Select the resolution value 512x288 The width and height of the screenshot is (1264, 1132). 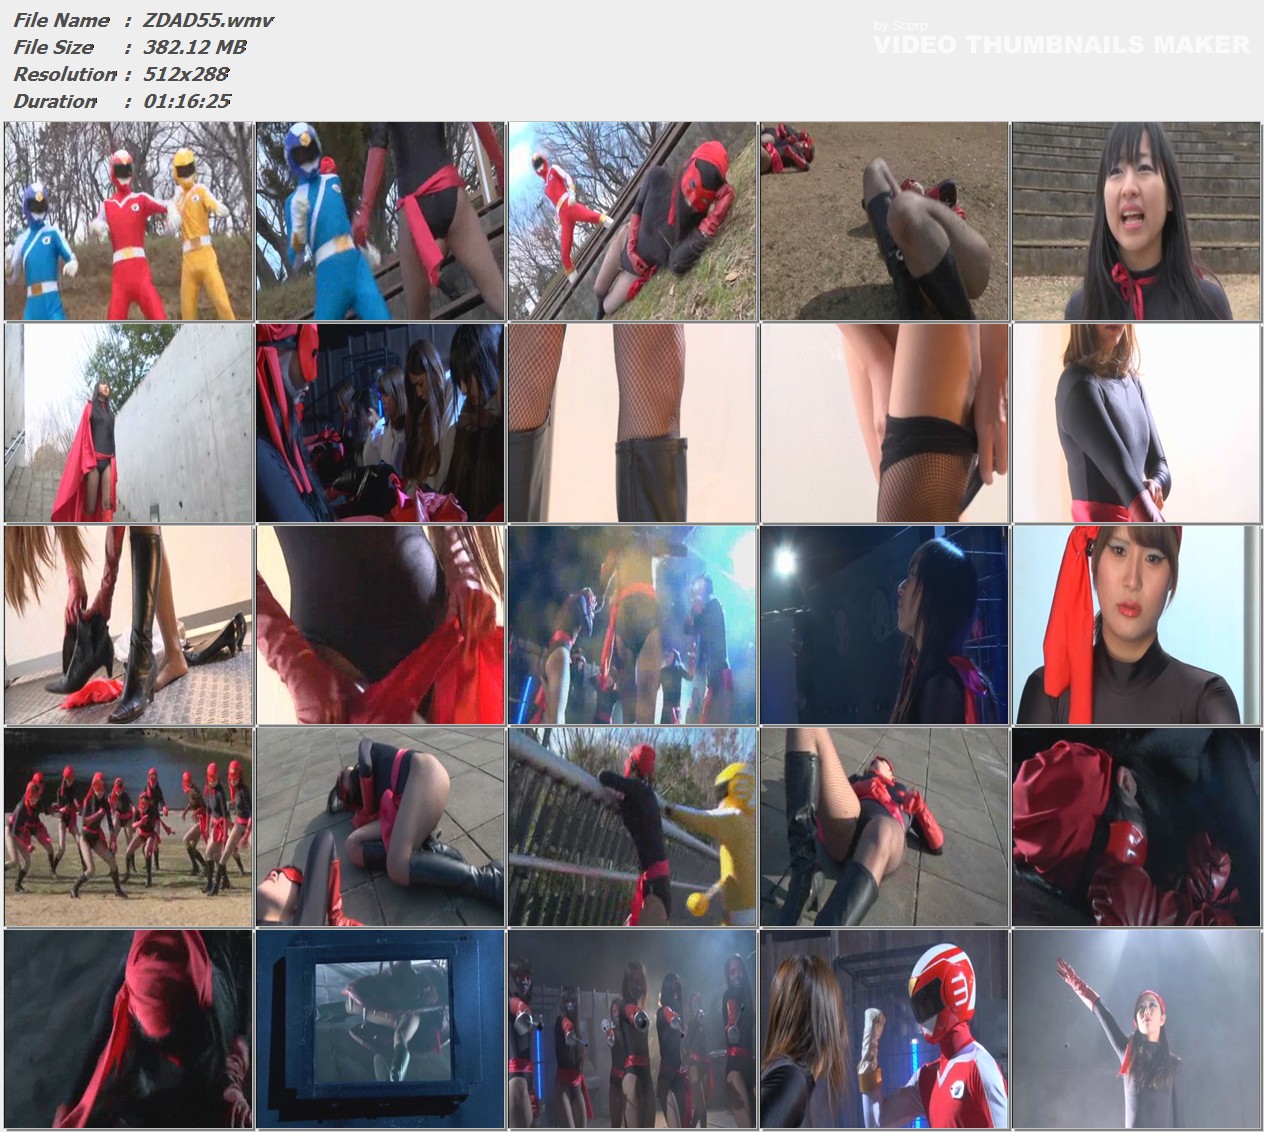[186, 74]
